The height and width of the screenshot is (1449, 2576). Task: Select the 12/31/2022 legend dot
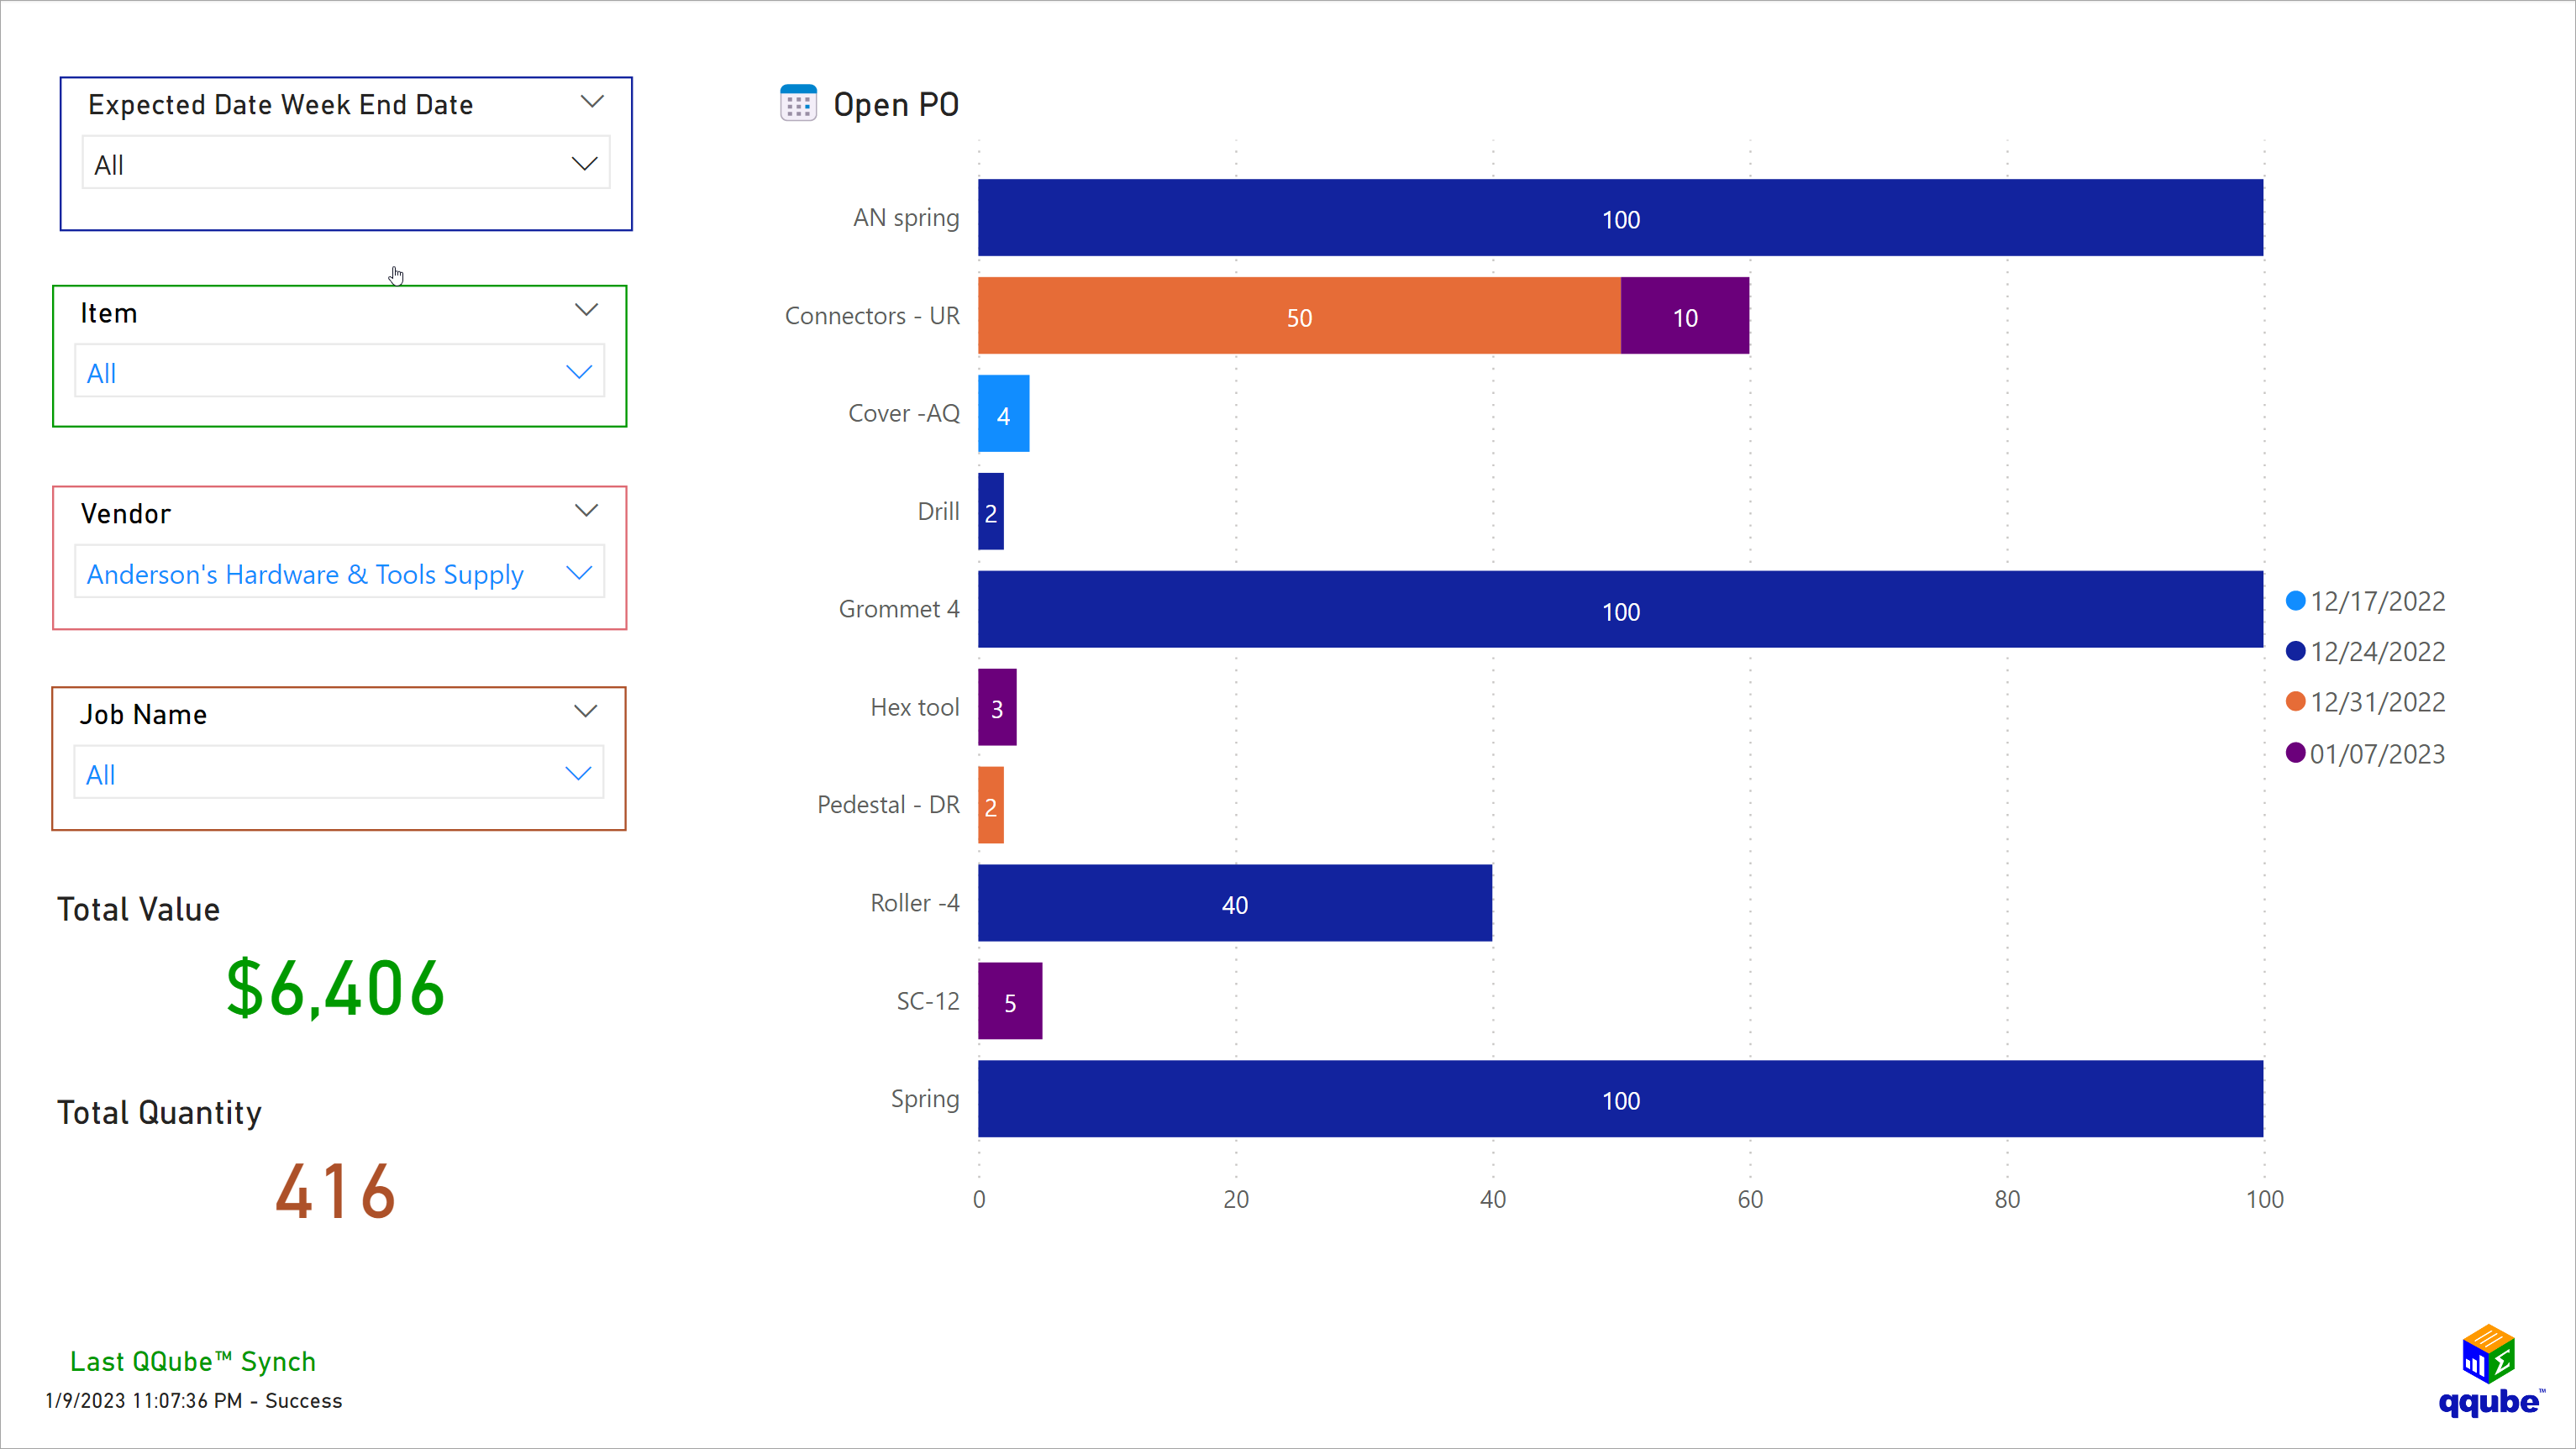tap(2295, 702)
